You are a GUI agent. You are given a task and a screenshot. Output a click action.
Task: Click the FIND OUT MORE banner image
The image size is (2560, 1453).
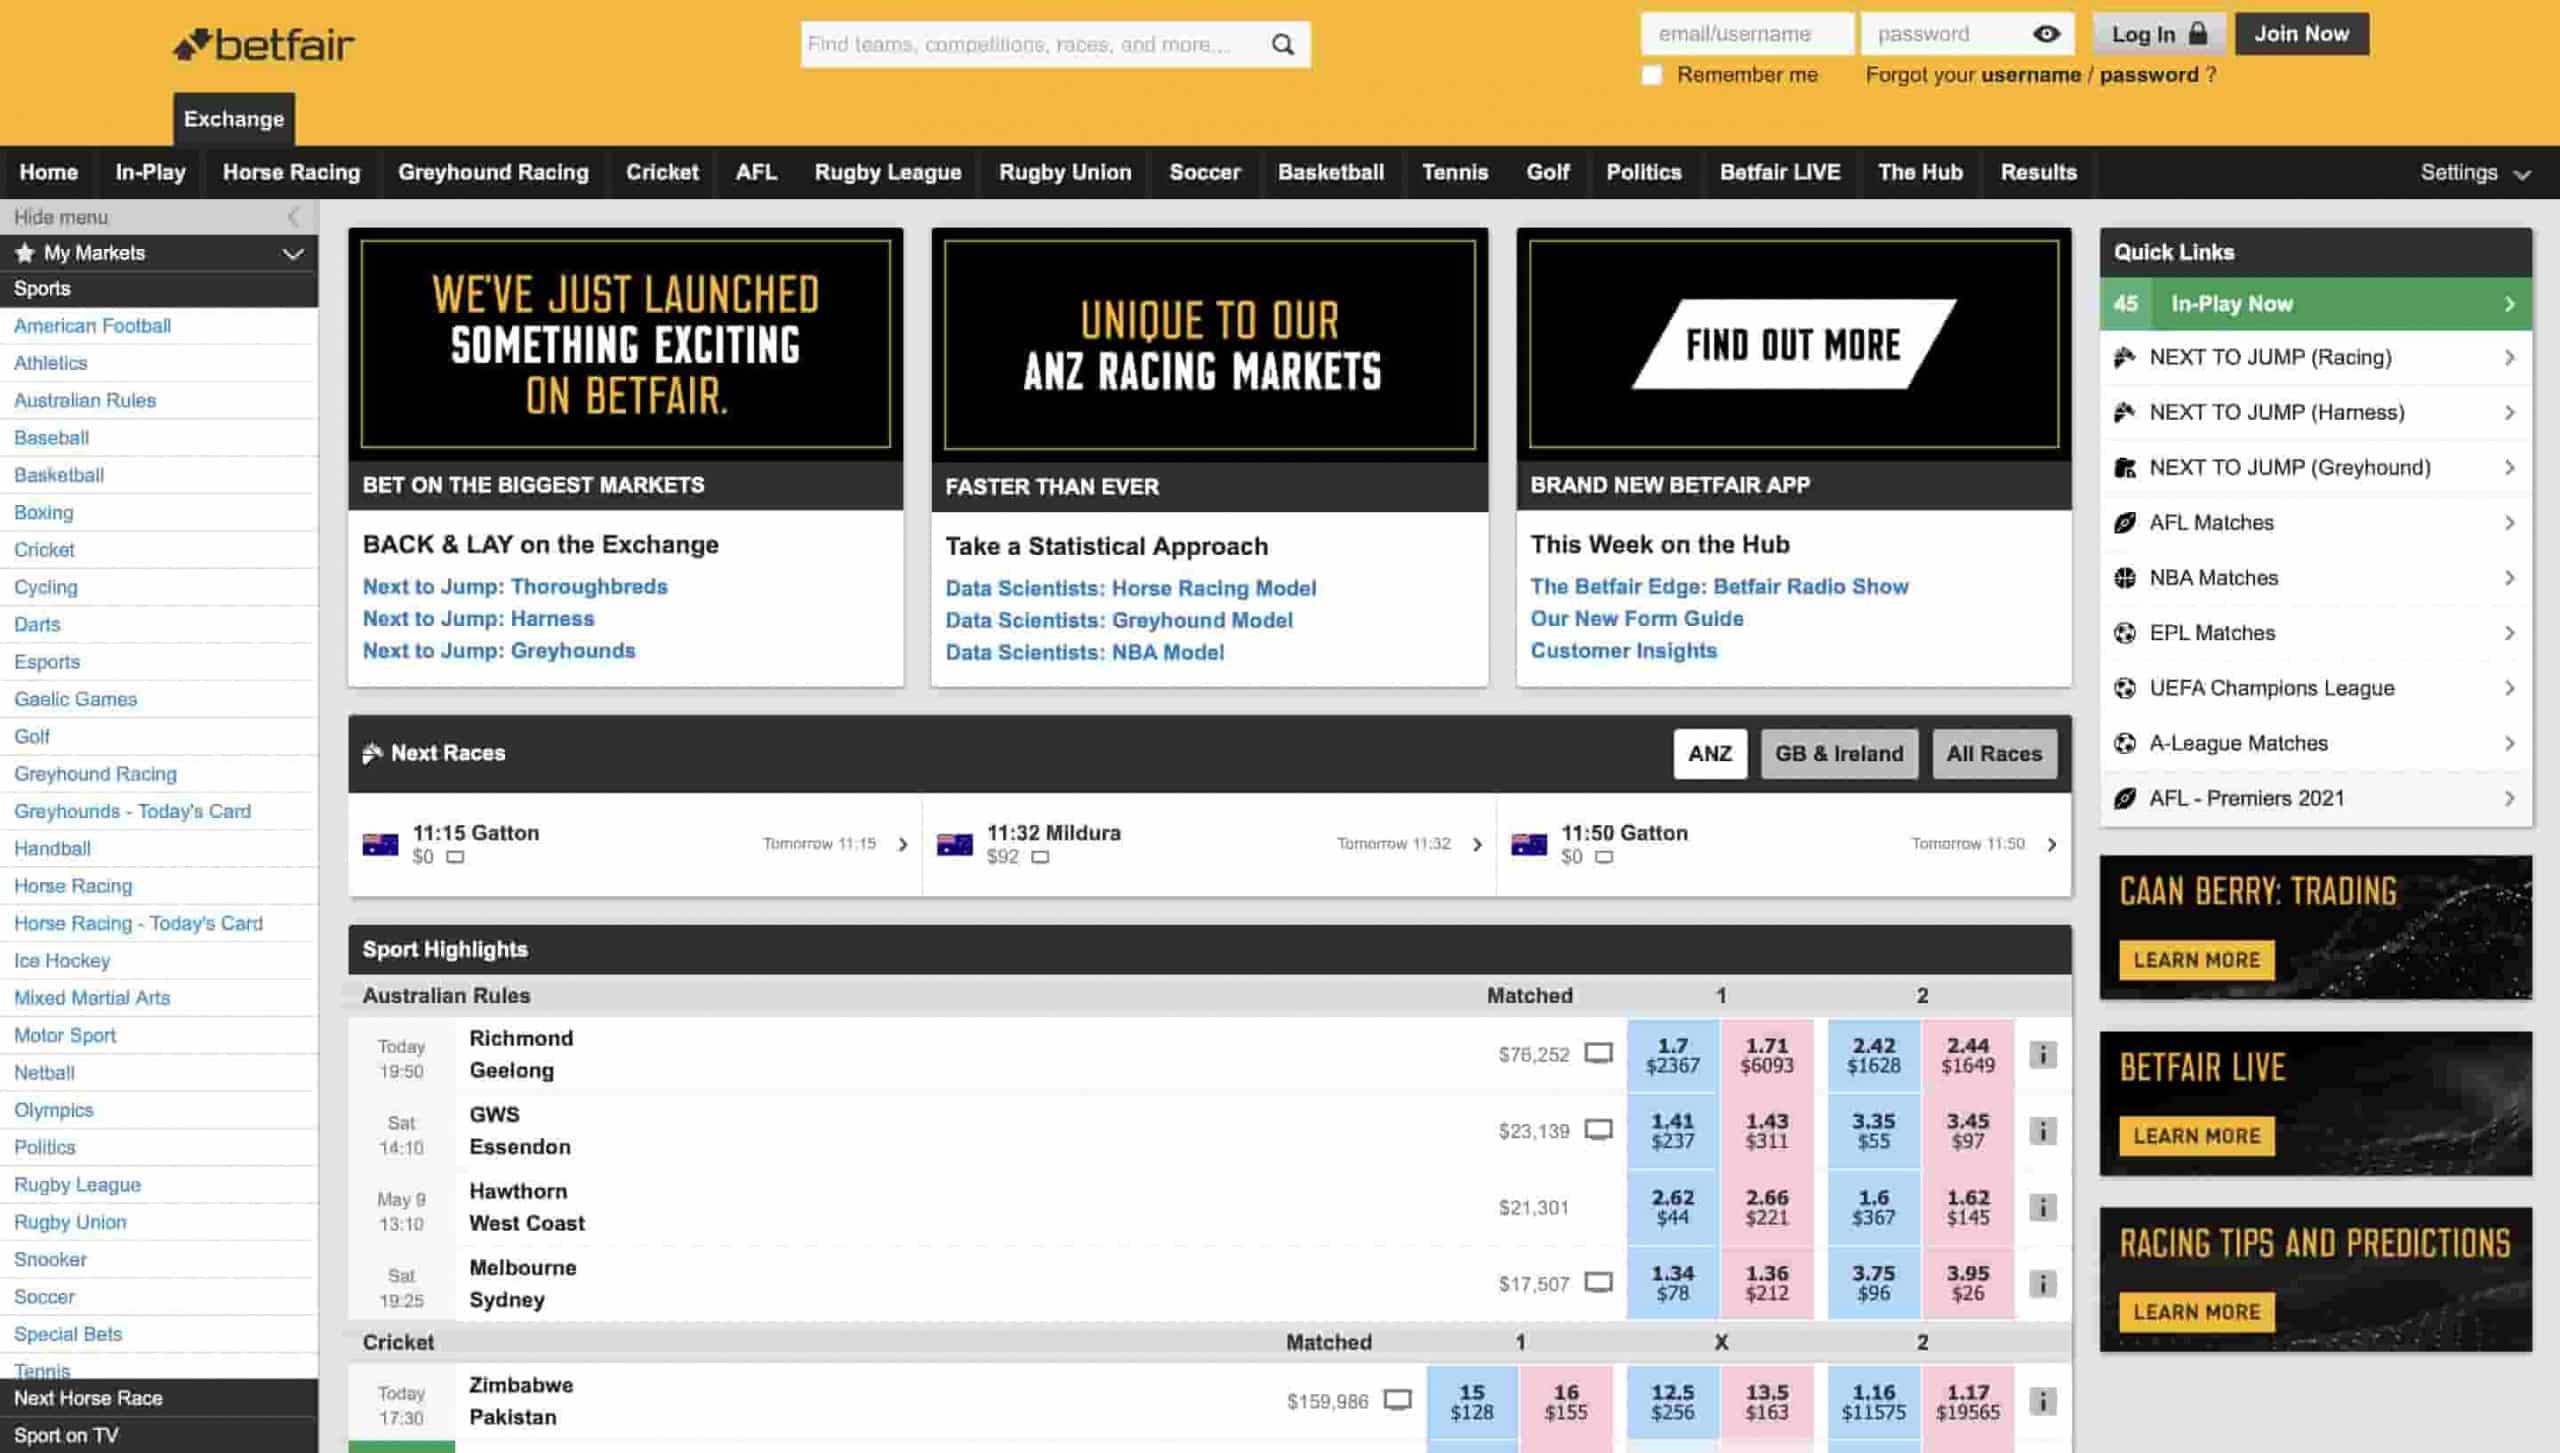click(x=1794, y=344)
